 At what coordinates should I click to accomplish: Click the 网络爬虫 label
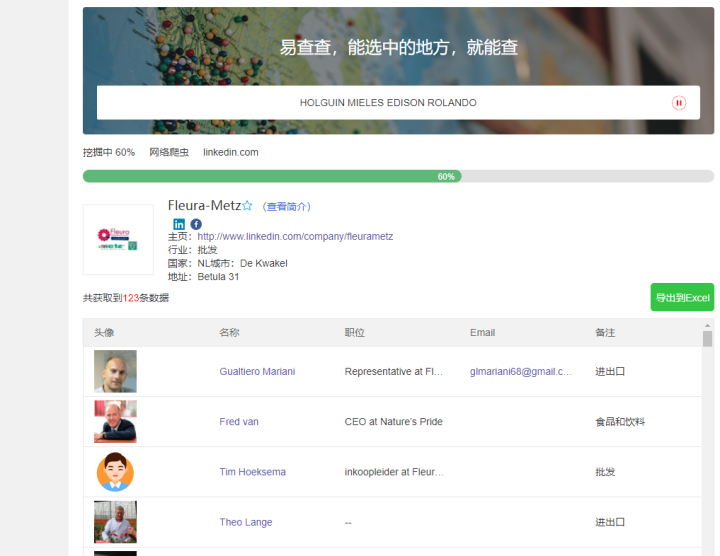pyautogui.click(x=169, y=152)
